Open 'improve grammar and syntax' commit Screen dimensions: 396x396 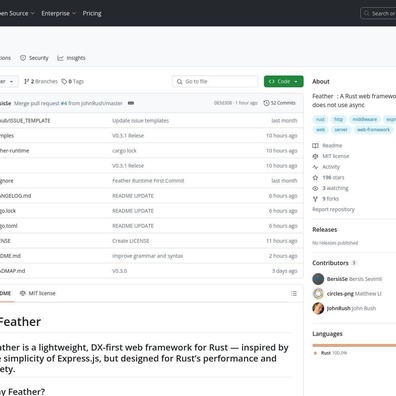148,256
